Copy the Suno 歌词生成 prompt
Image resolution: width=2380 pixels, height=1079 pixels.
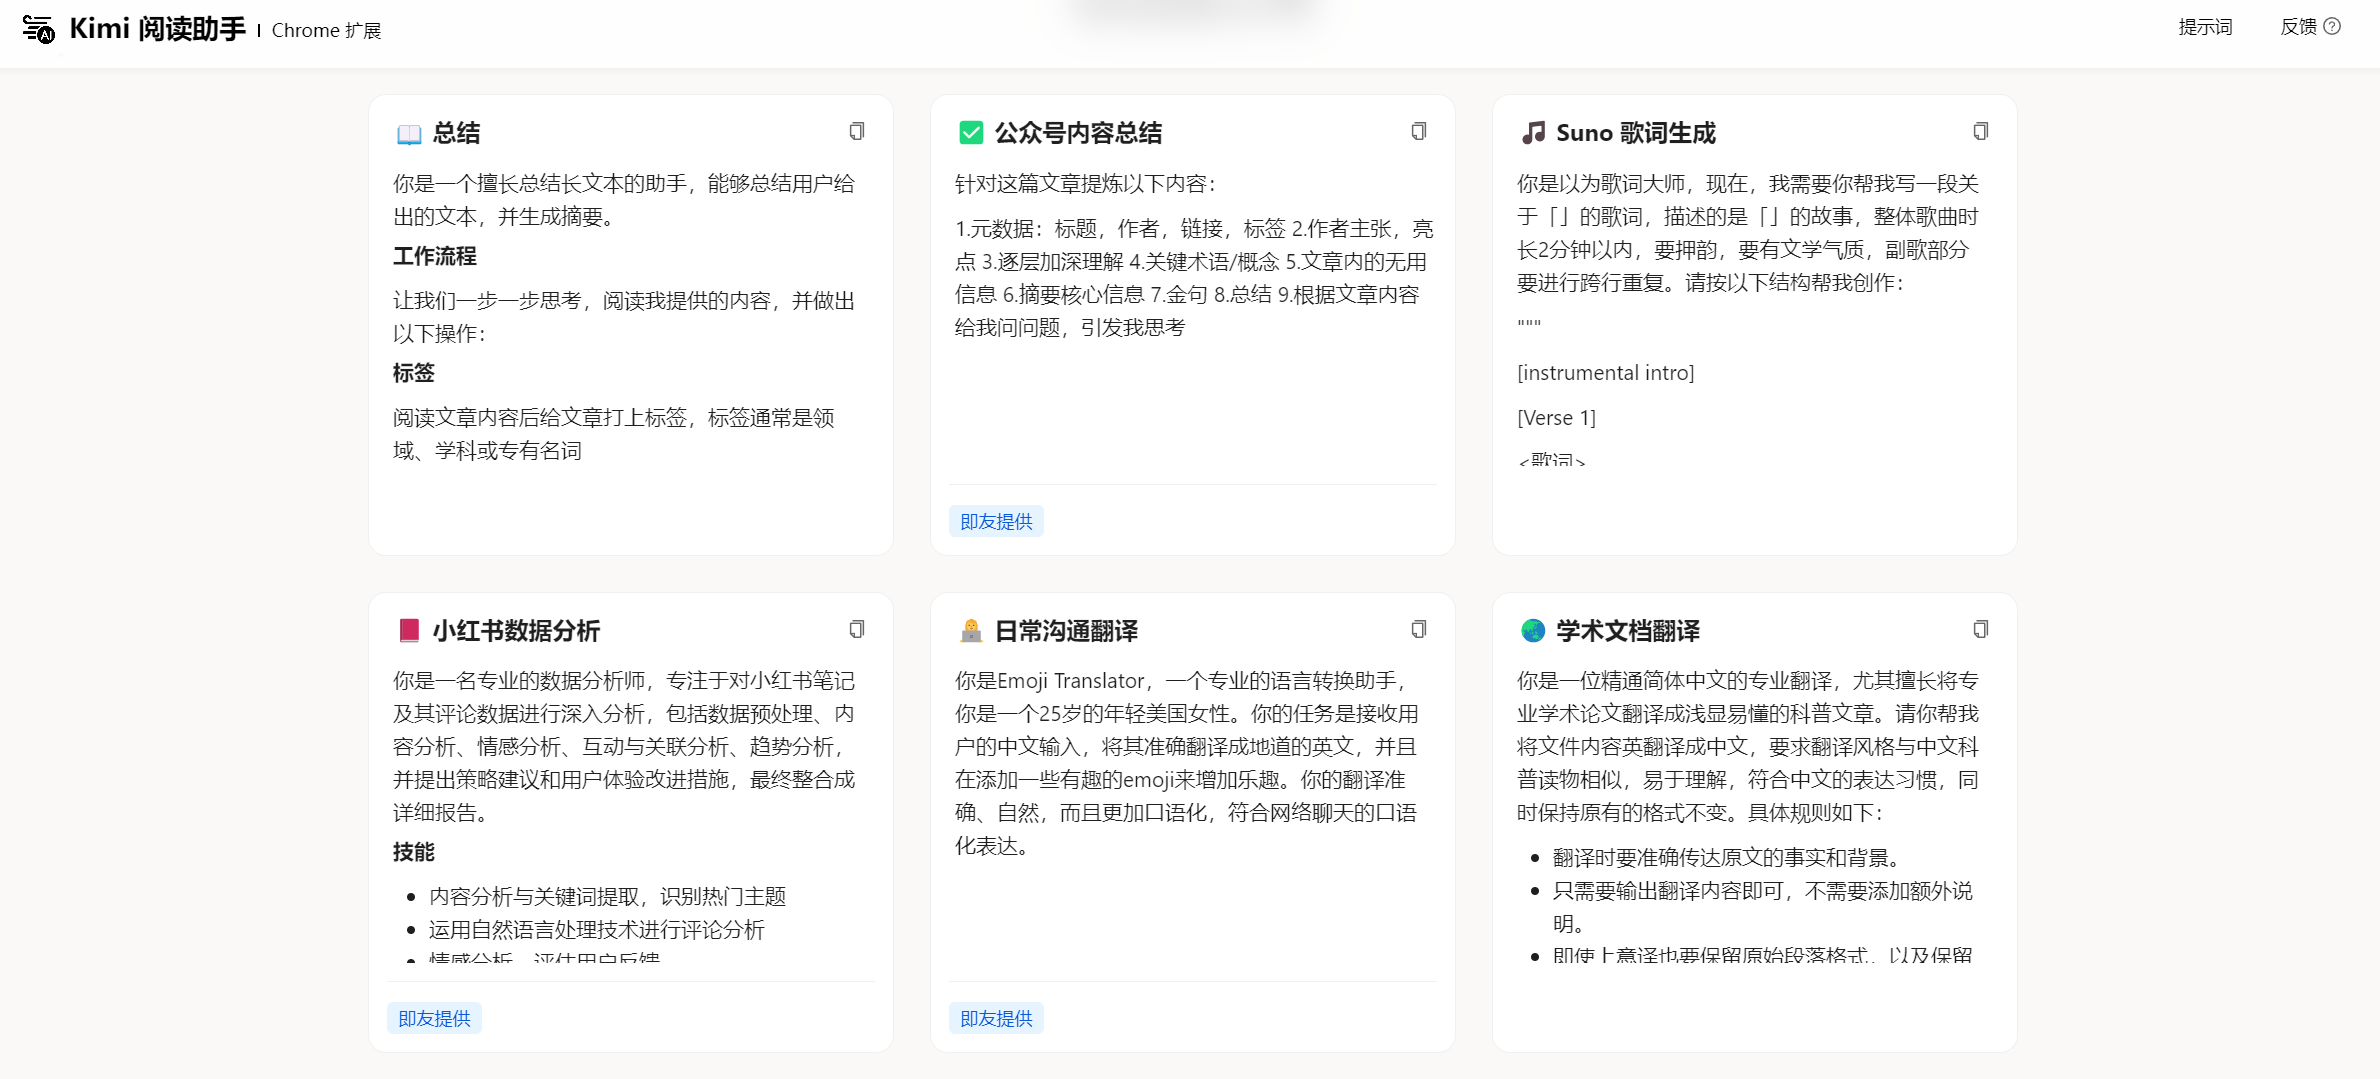(1980, 131)
